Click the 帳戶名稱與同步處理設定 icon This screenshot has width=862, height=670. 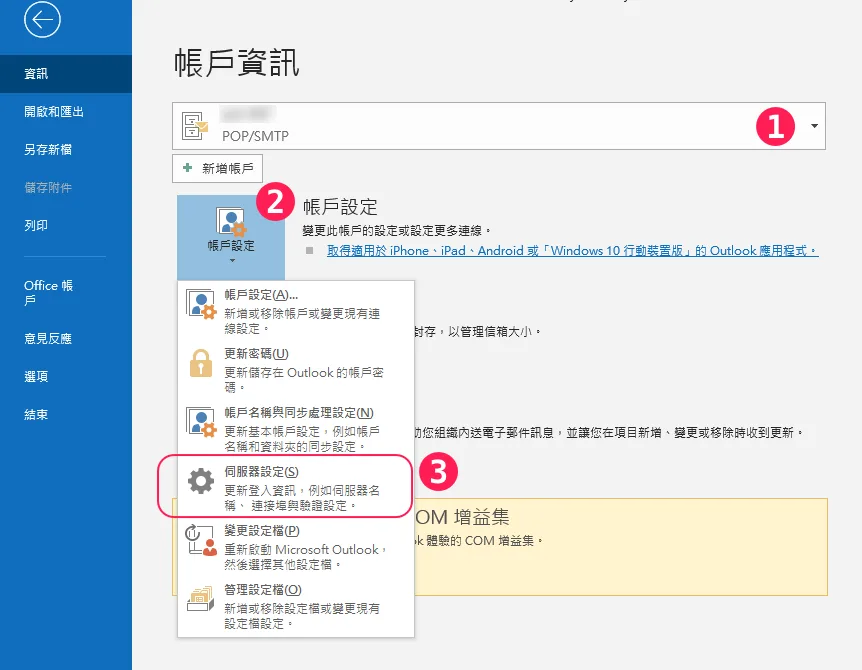(201, 423)
